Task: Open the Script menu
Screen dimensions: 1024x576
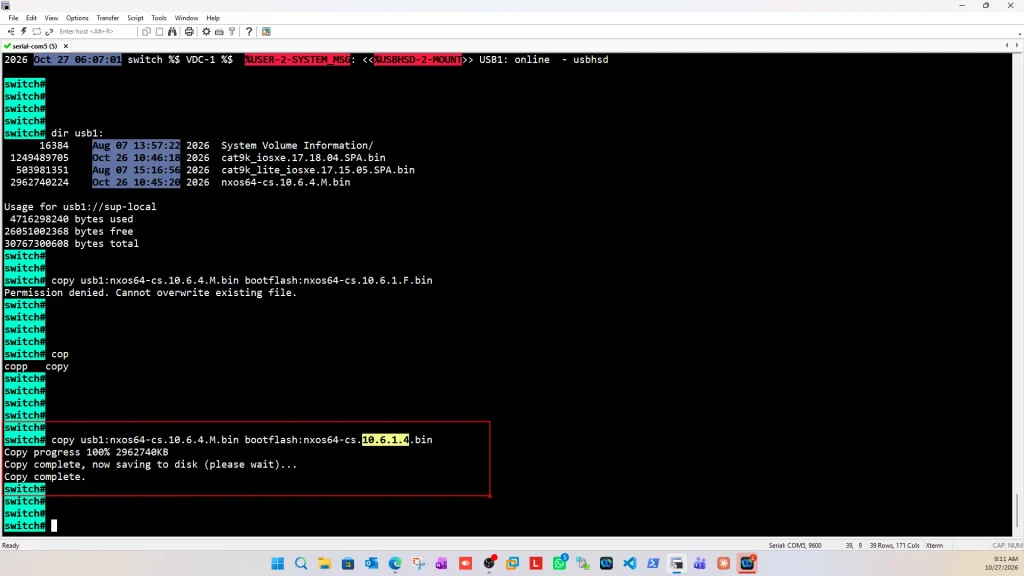Action: click(135, 18)
